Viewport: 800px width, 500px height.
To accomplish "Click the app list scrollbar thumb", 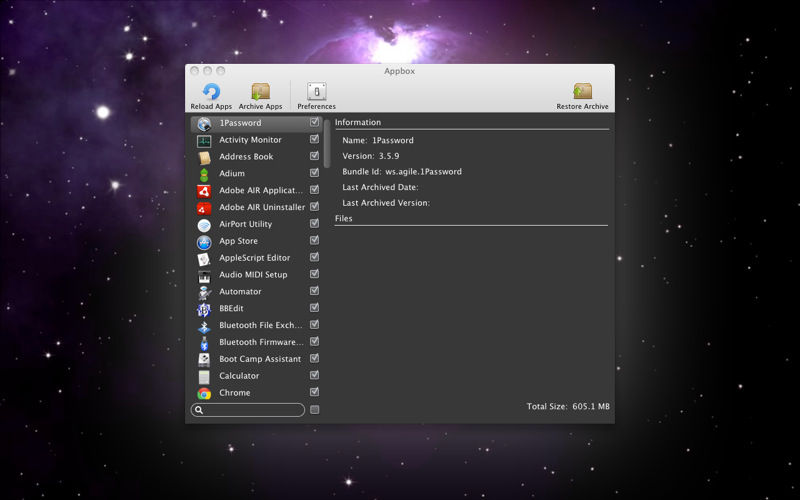I will 327,143.
